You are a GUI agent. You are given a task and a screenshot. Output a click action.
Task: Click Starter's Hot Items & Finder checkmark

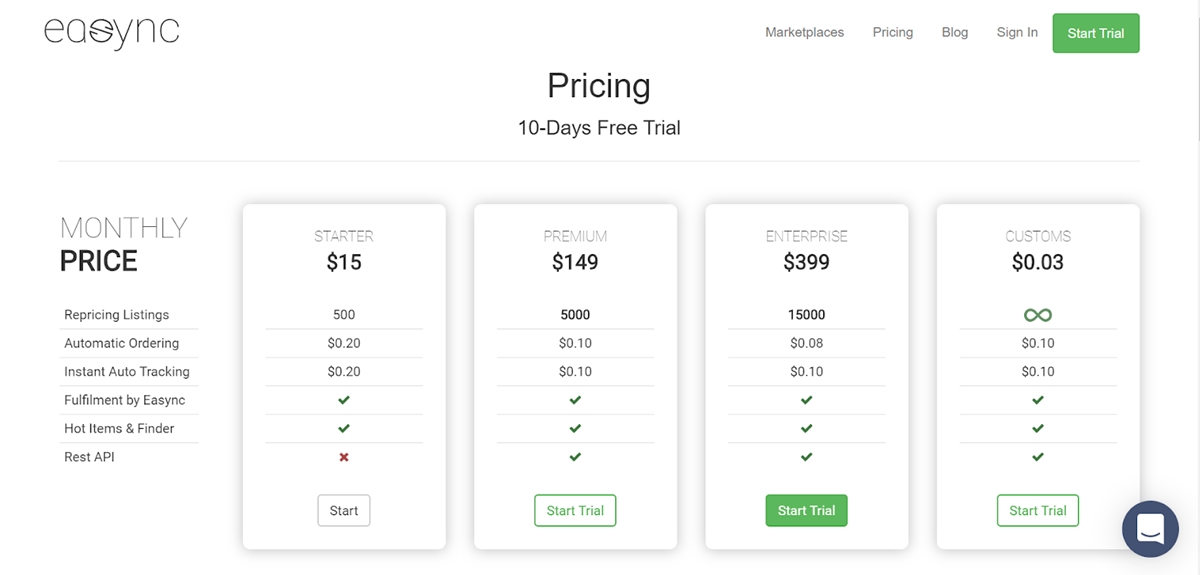click(344, 429)
